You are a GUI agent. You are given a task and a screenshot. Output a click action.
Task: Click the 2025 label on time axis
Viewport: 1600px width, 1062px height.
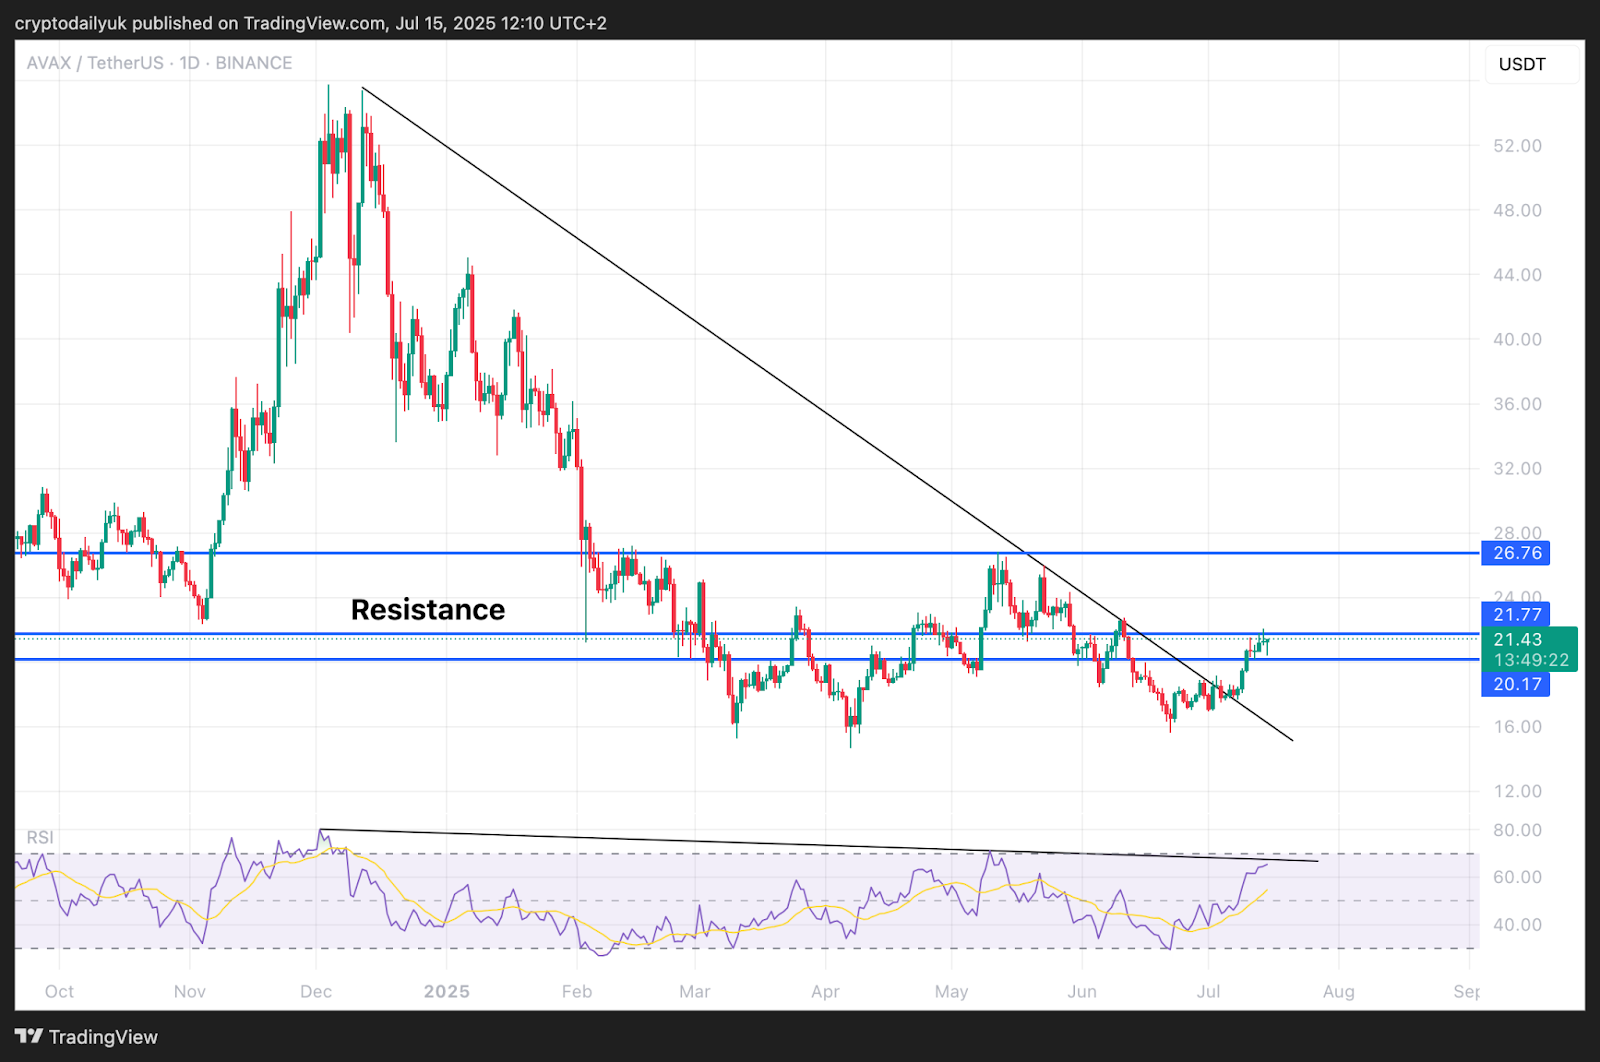coord(446,991)
